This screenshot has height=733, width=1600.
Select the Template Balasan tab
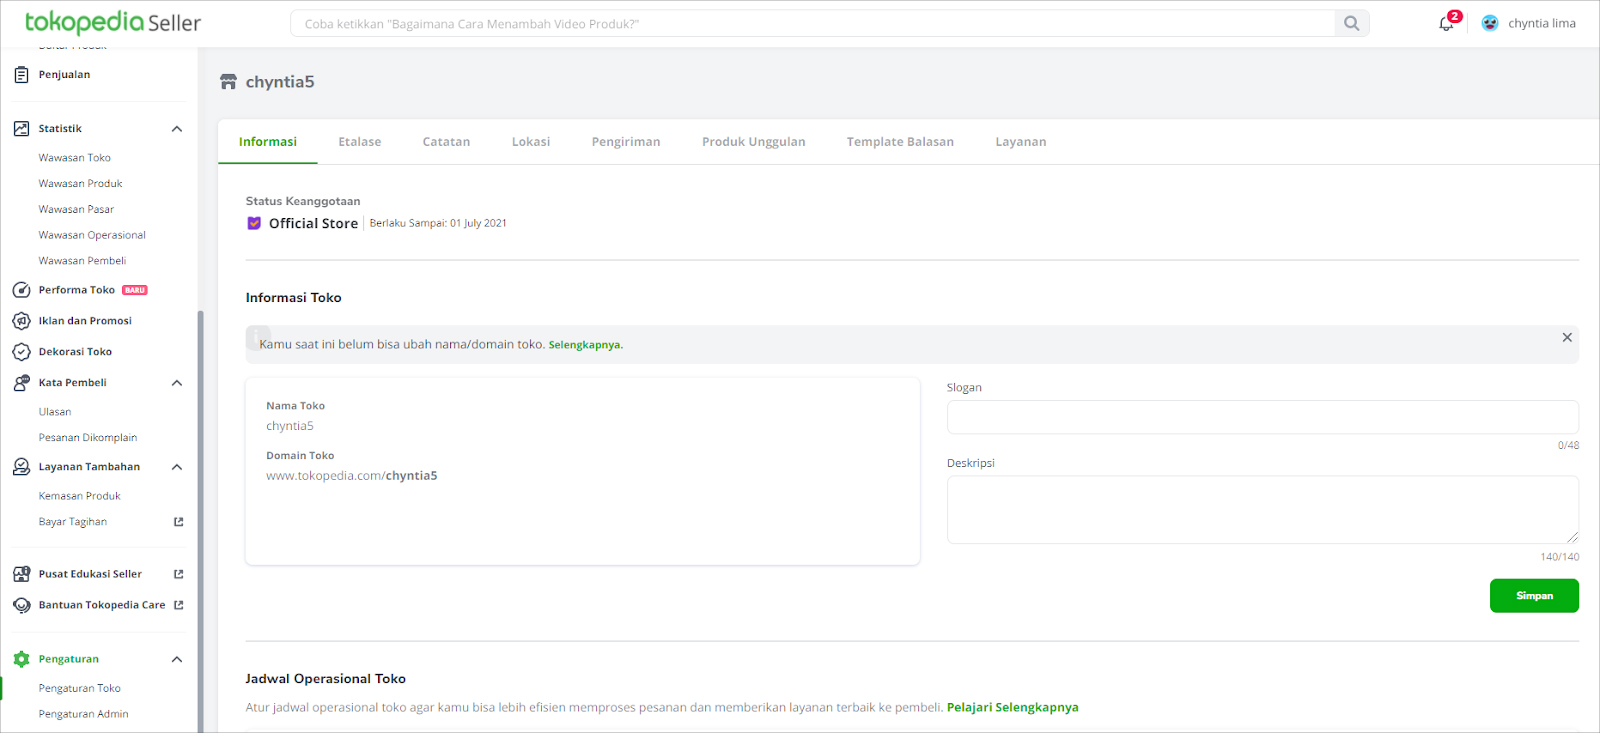pyautogui.click(x=900, y=142)
